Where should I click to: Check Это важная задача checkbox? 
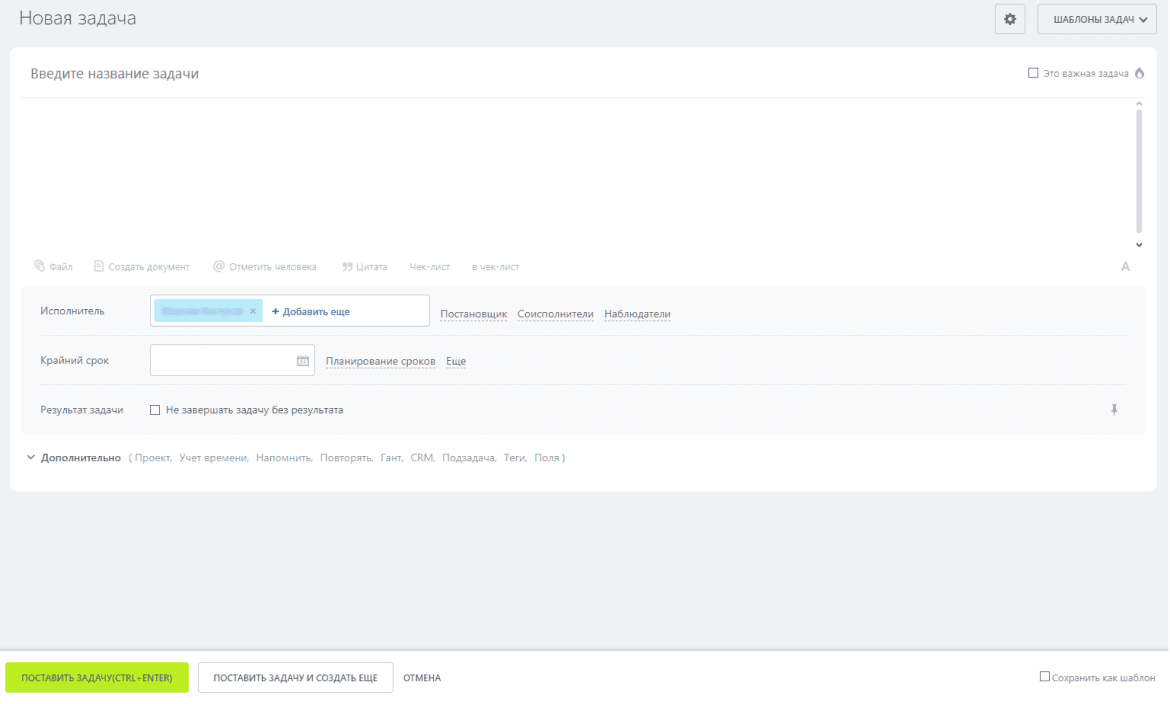[1033, 73]
